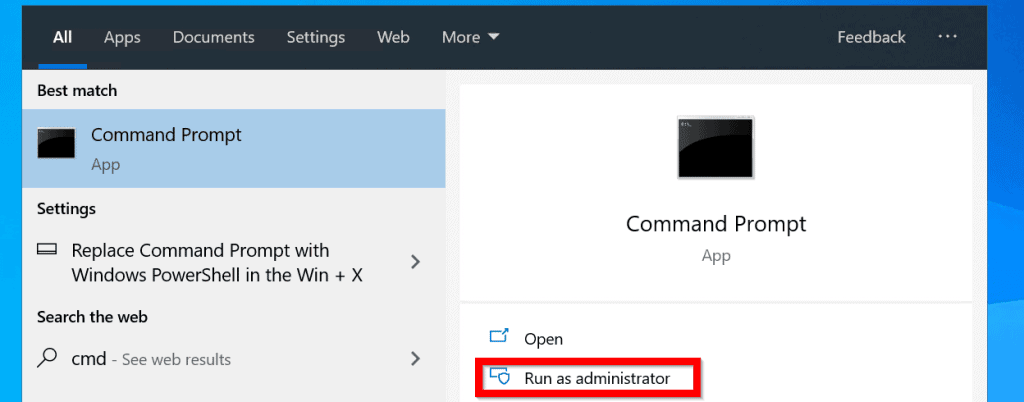Click large Command Prompt icon in preview pane

[x=716, y=147]
